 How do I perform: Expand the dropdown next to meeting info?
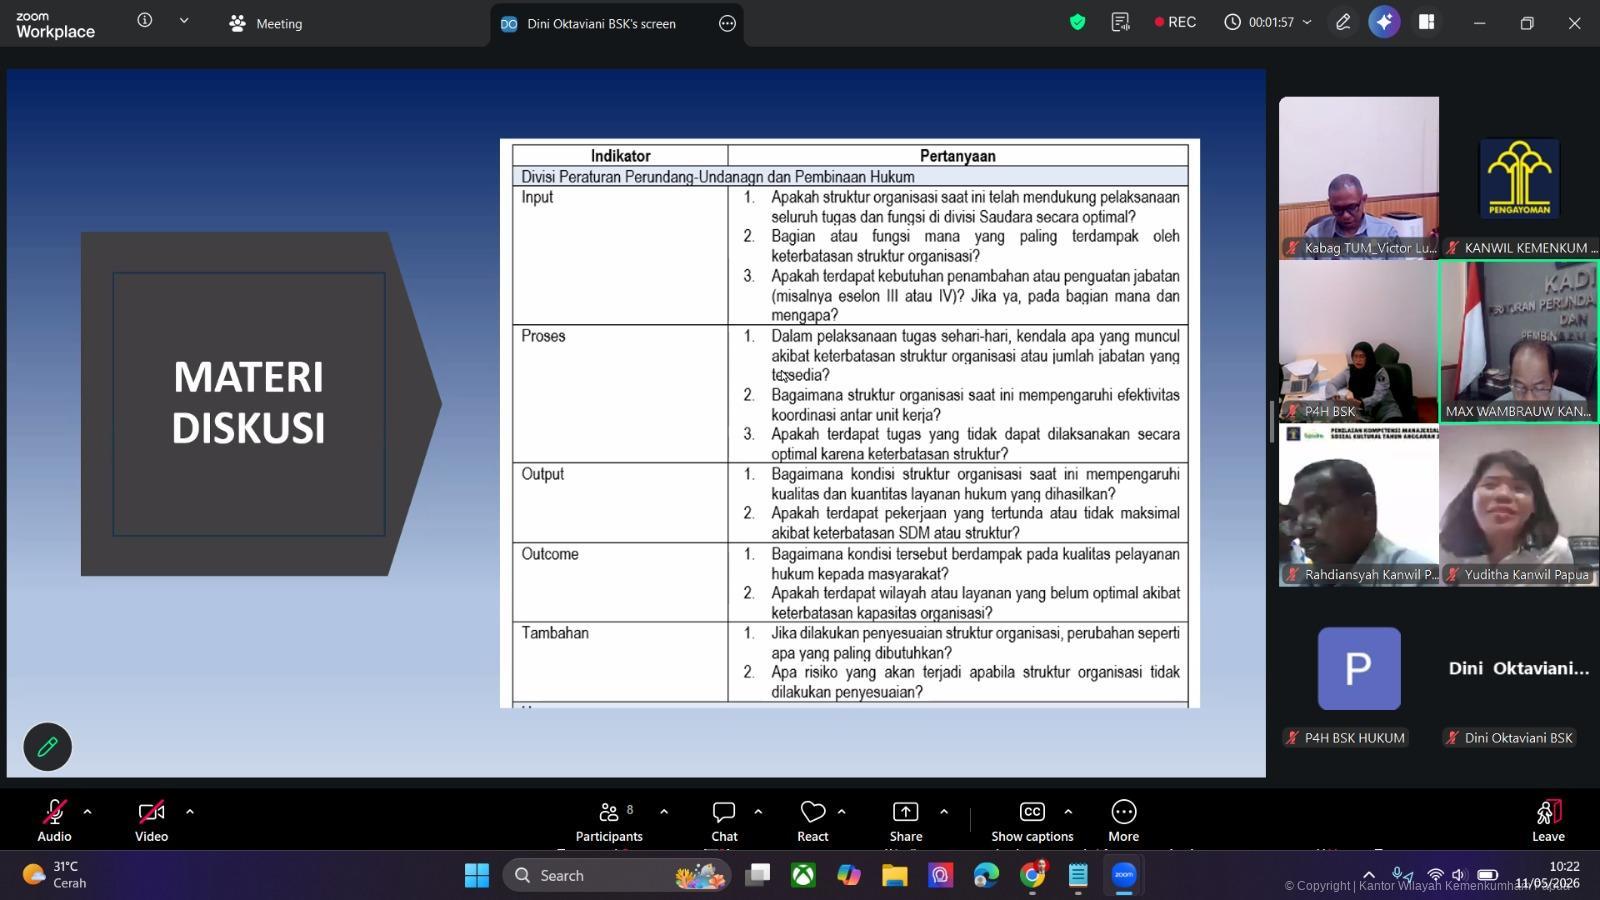(x=184, y=21)
